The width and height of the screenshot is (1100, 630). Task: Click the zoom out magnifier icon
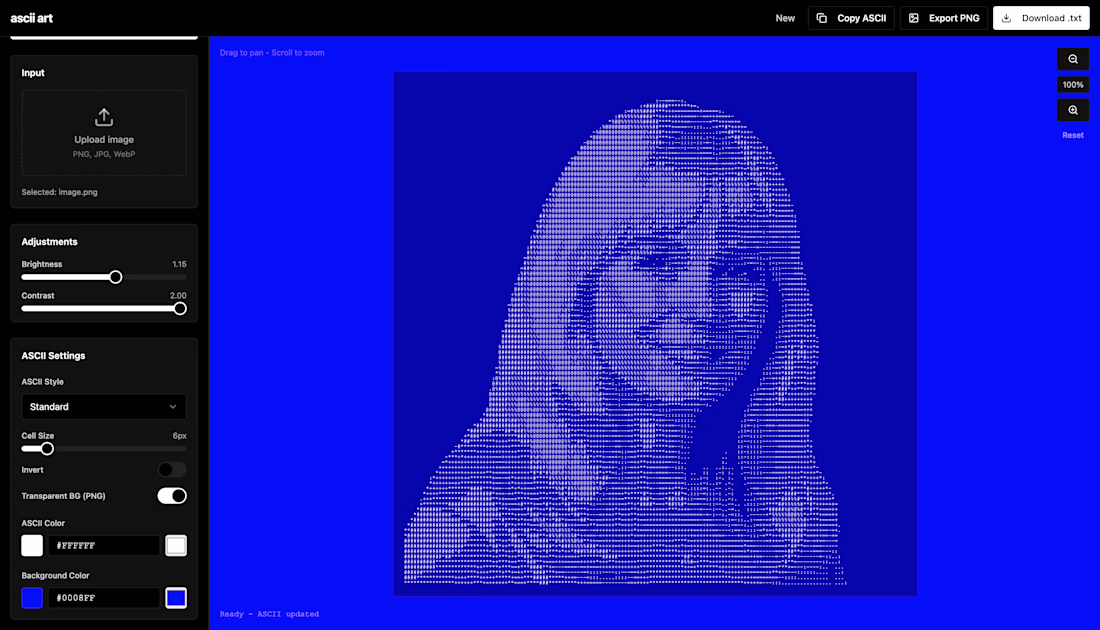1073,59
